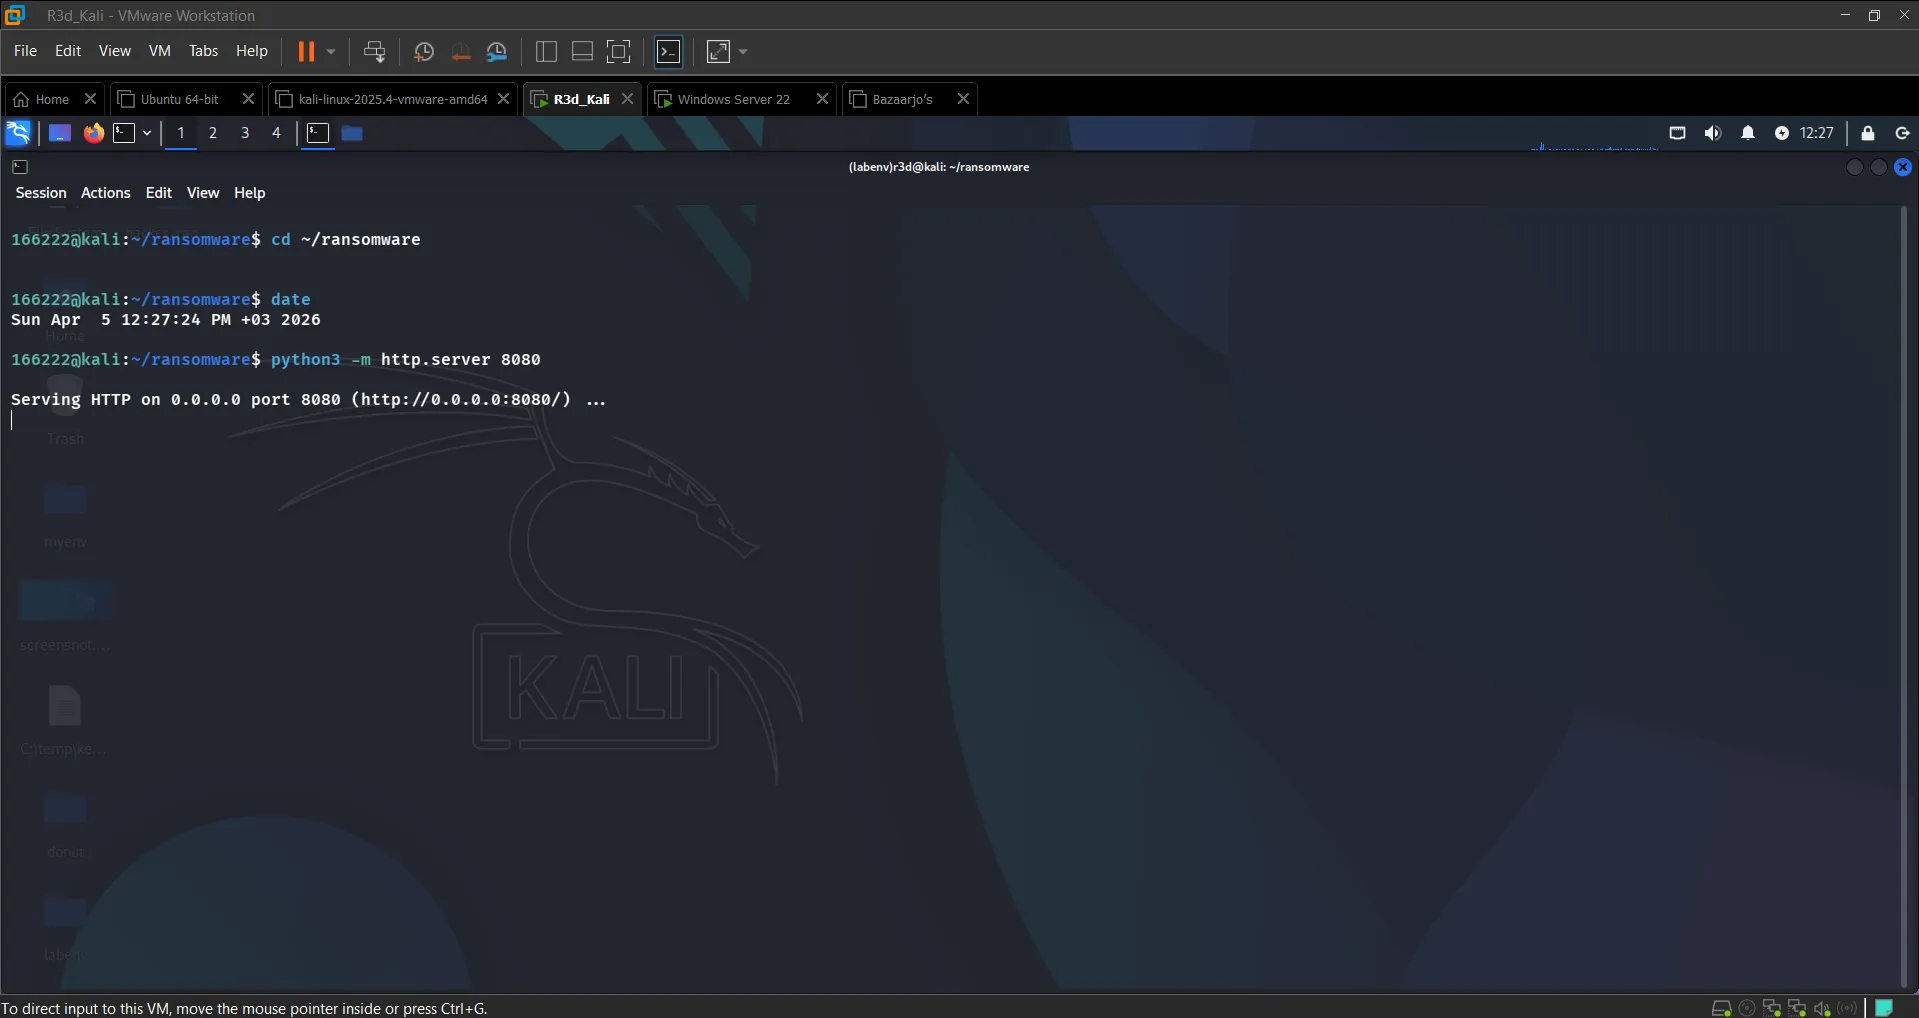
Task: Open the notifications bell
Action: tap(1748, 133)
